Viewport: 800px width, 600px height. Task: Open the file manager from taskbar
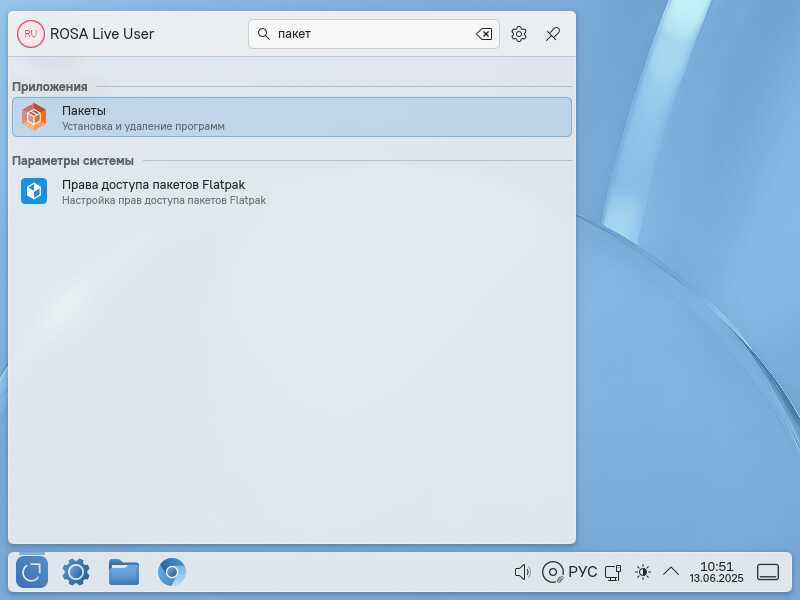tap(123, 572)
